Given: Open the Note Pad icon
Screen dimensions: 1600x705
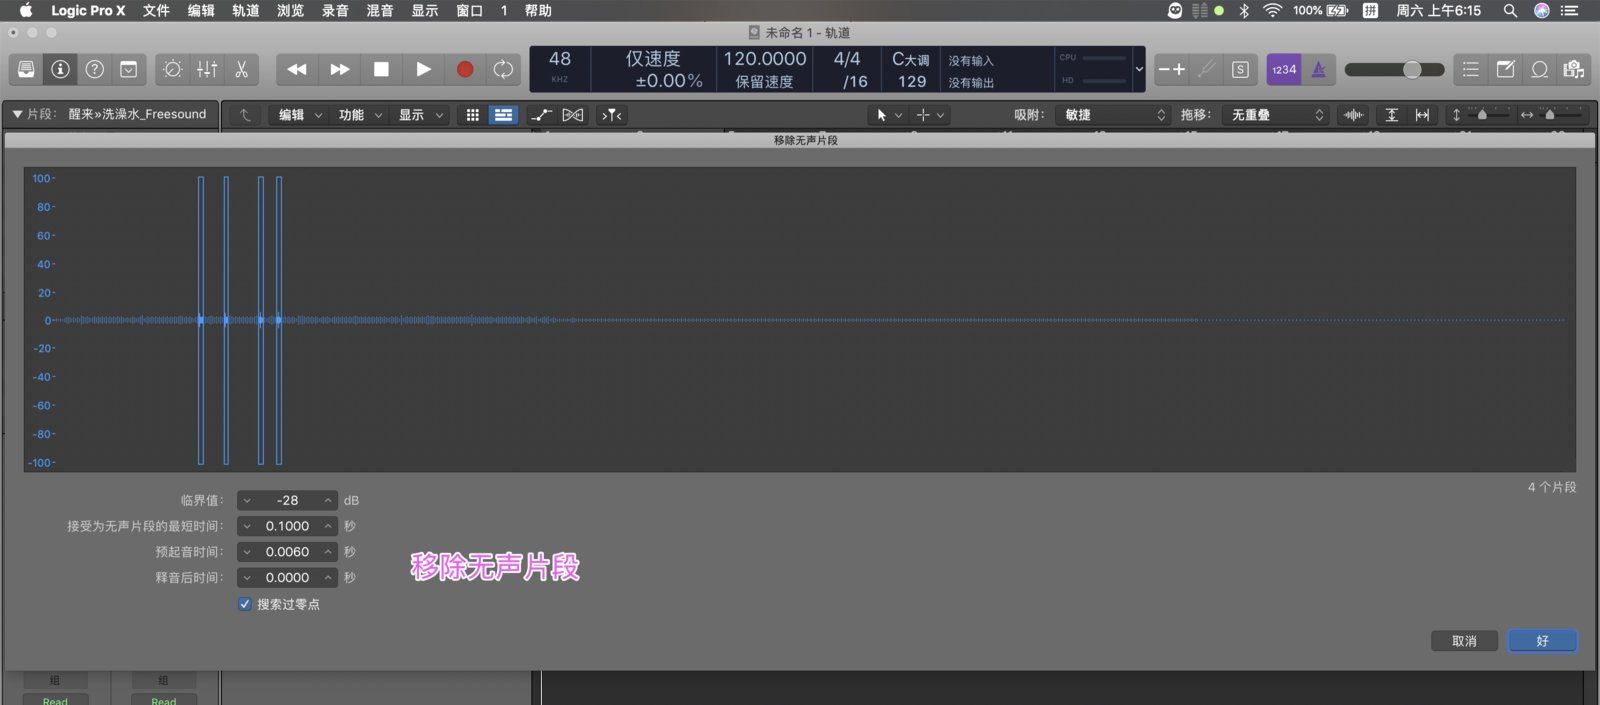Looking at the screenshot, I should pos(1505,69).
